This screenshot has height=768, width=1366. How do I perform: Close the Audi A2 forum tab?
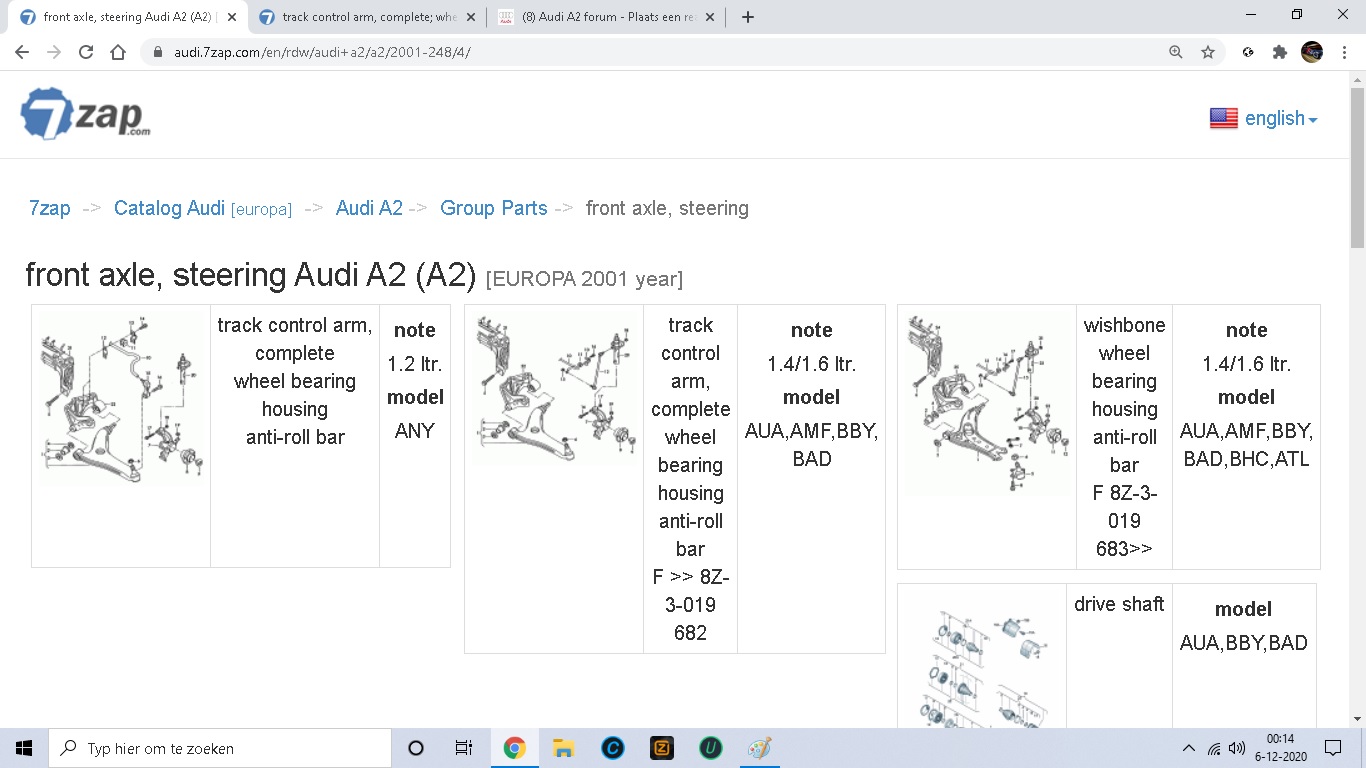709,17
